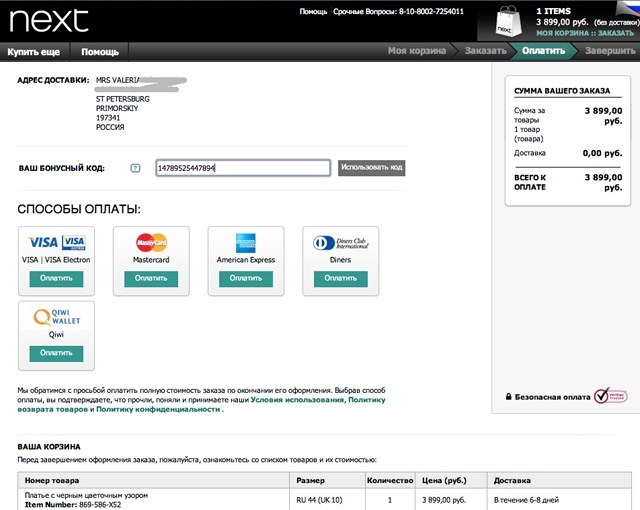Image resolution: width=640 pixels, height=510 pixels.
Task: Click the bonus code help question icon
Action: click(135, 168)
